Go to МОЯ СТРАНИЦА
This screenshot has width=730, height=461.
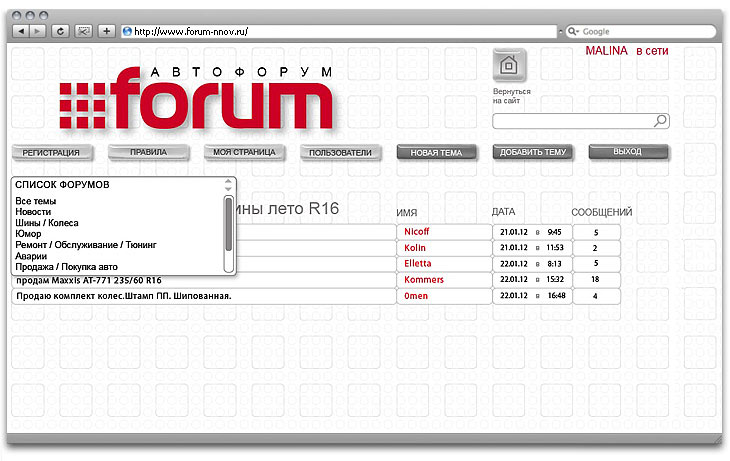click(244, 152)
